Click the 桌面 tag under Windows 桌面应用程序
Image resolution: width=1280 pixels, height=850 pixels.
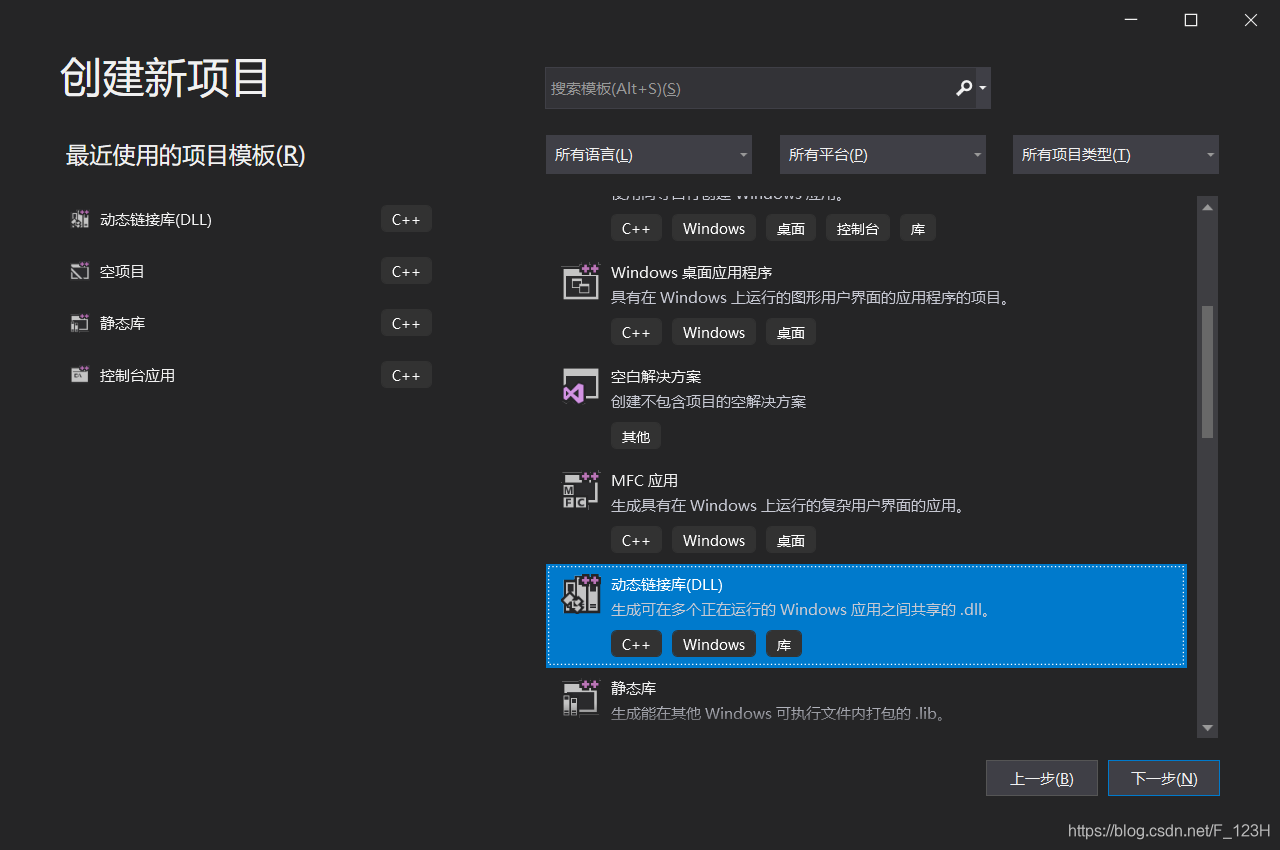[x=791, y=332]
